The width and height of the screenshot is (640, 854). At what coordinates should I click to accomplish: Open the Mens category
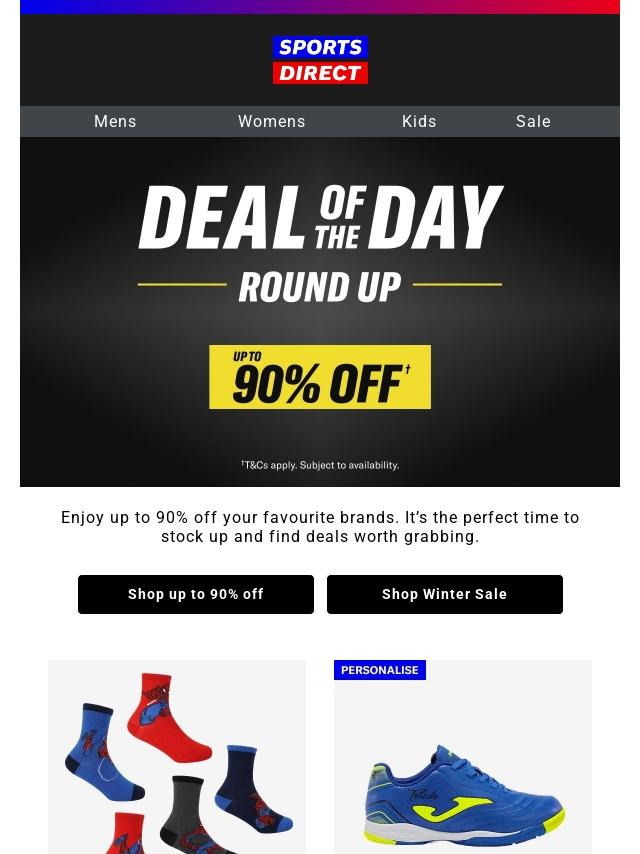(x=115, y=121)
